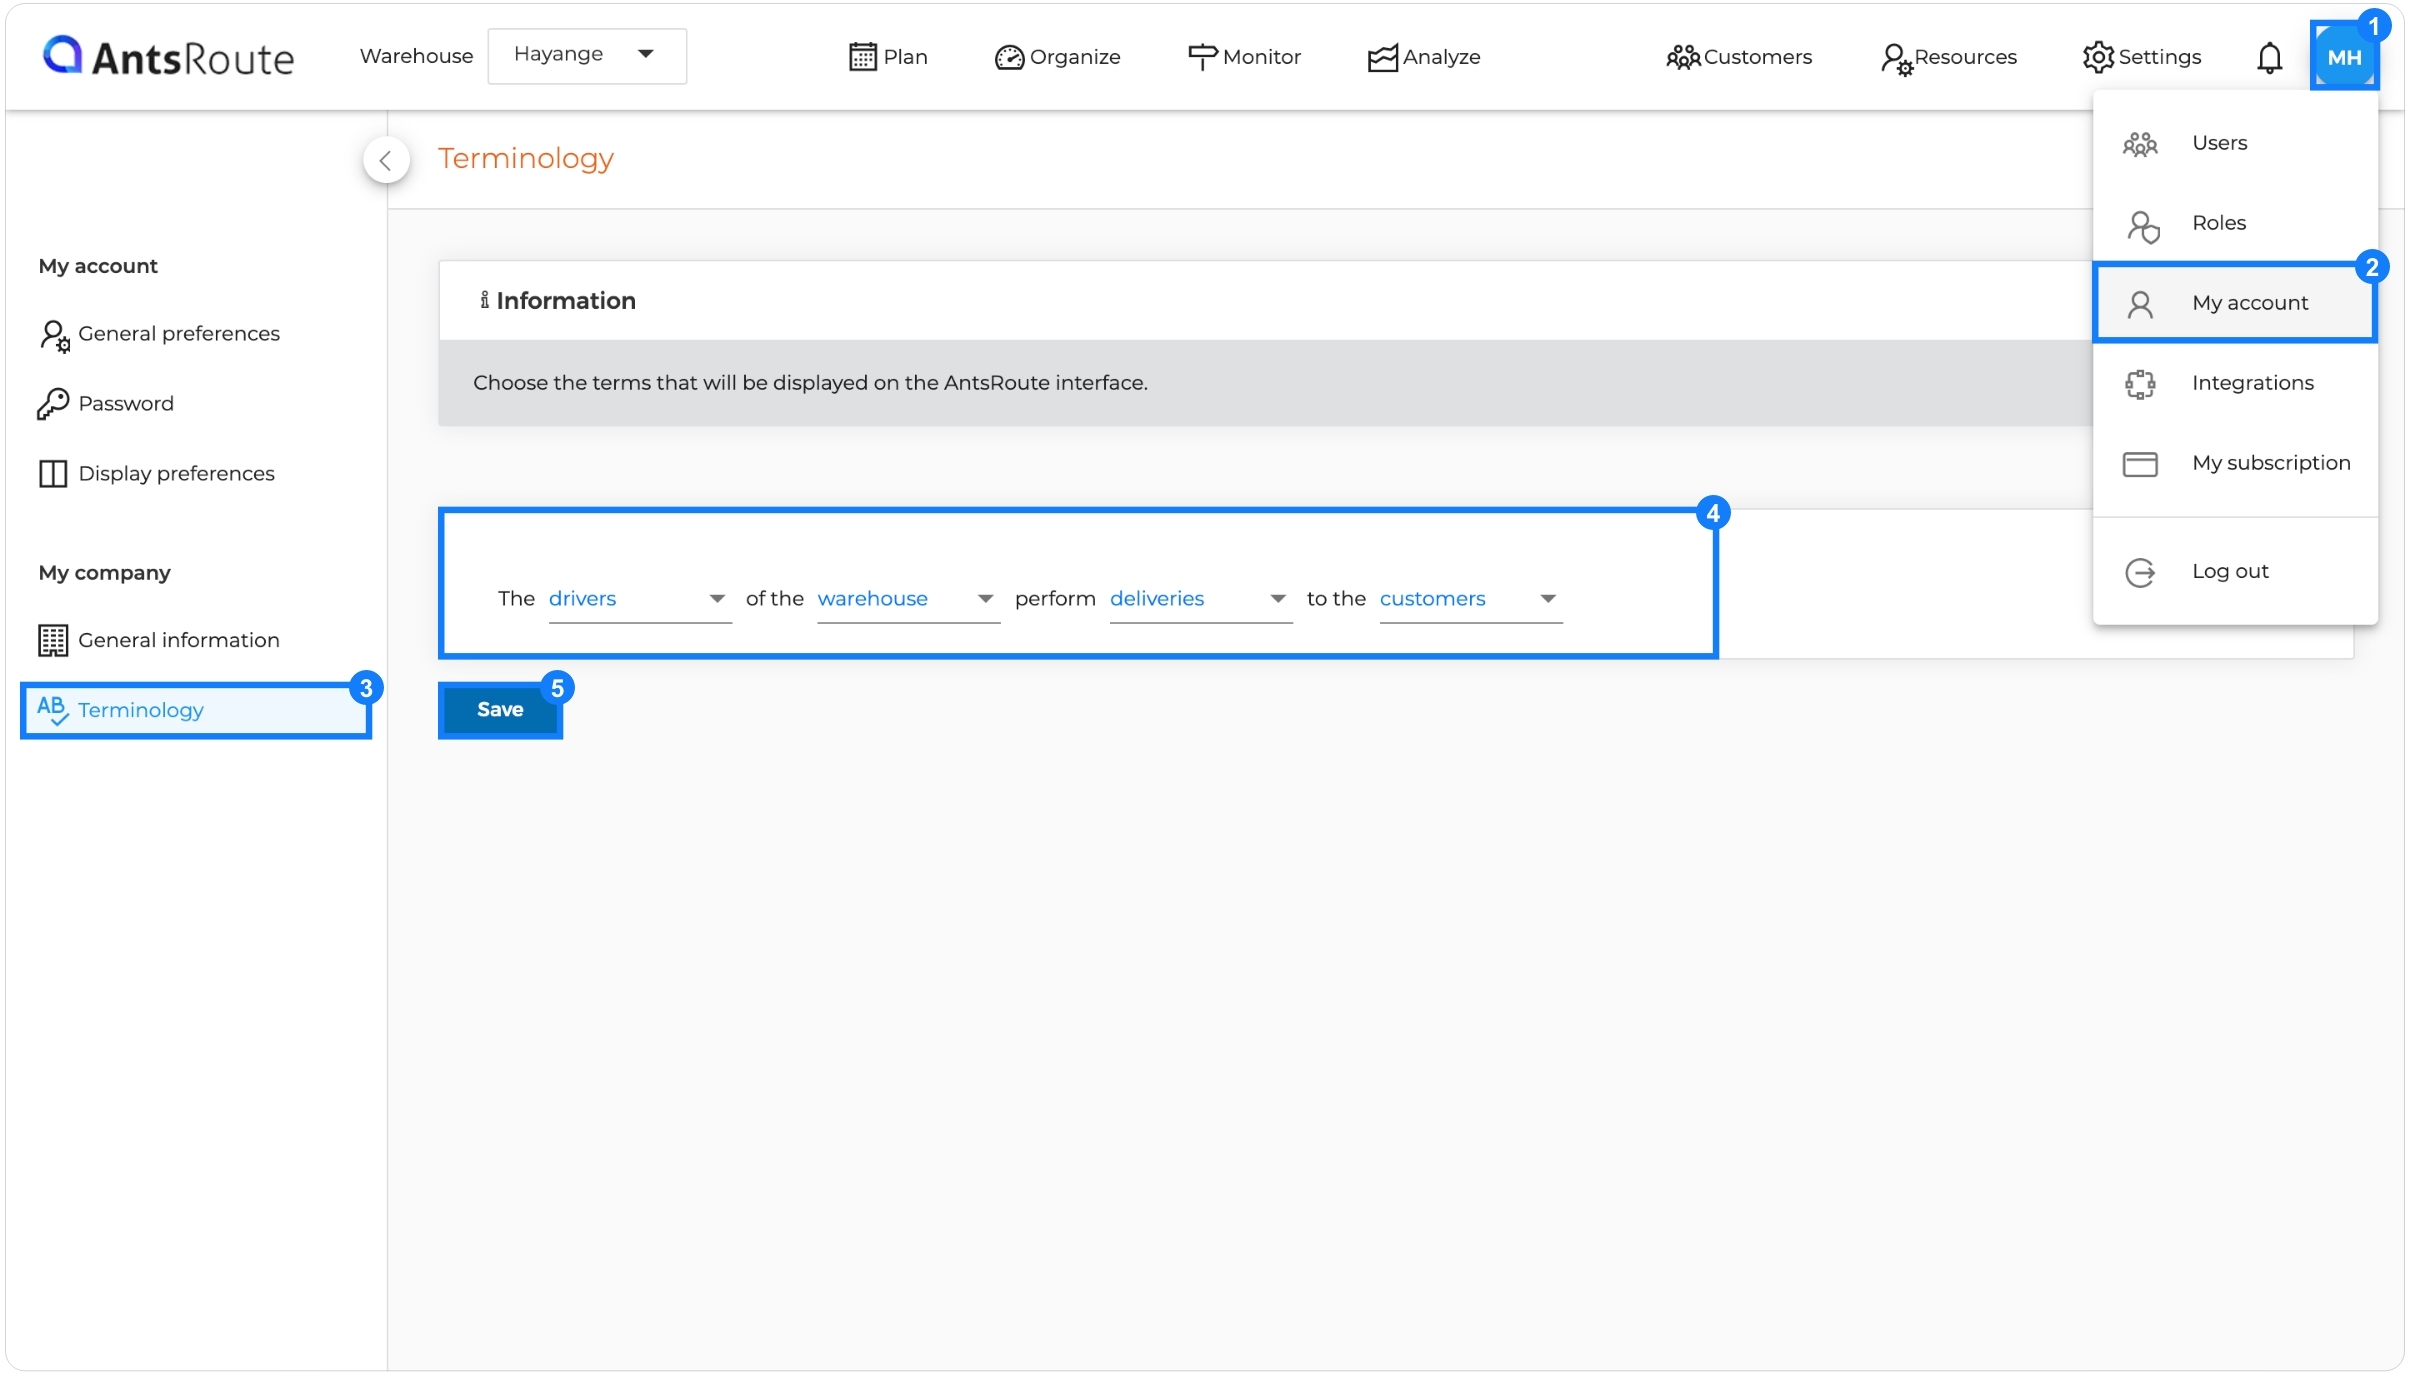2409x1374 pixels.
Task: Click the Warehouse label in header
Action: pyautogui.click(x=416, y=56)
